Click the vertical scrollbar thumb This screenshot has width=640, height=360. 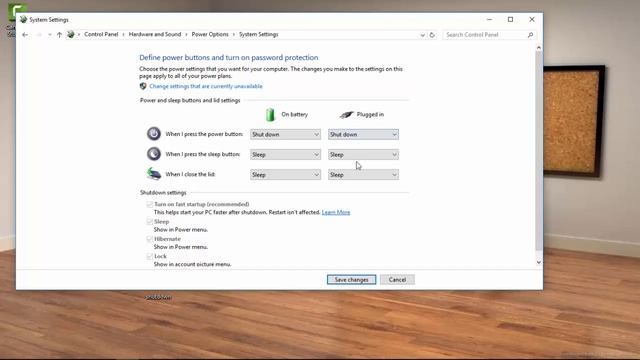(x=539, y=151)
